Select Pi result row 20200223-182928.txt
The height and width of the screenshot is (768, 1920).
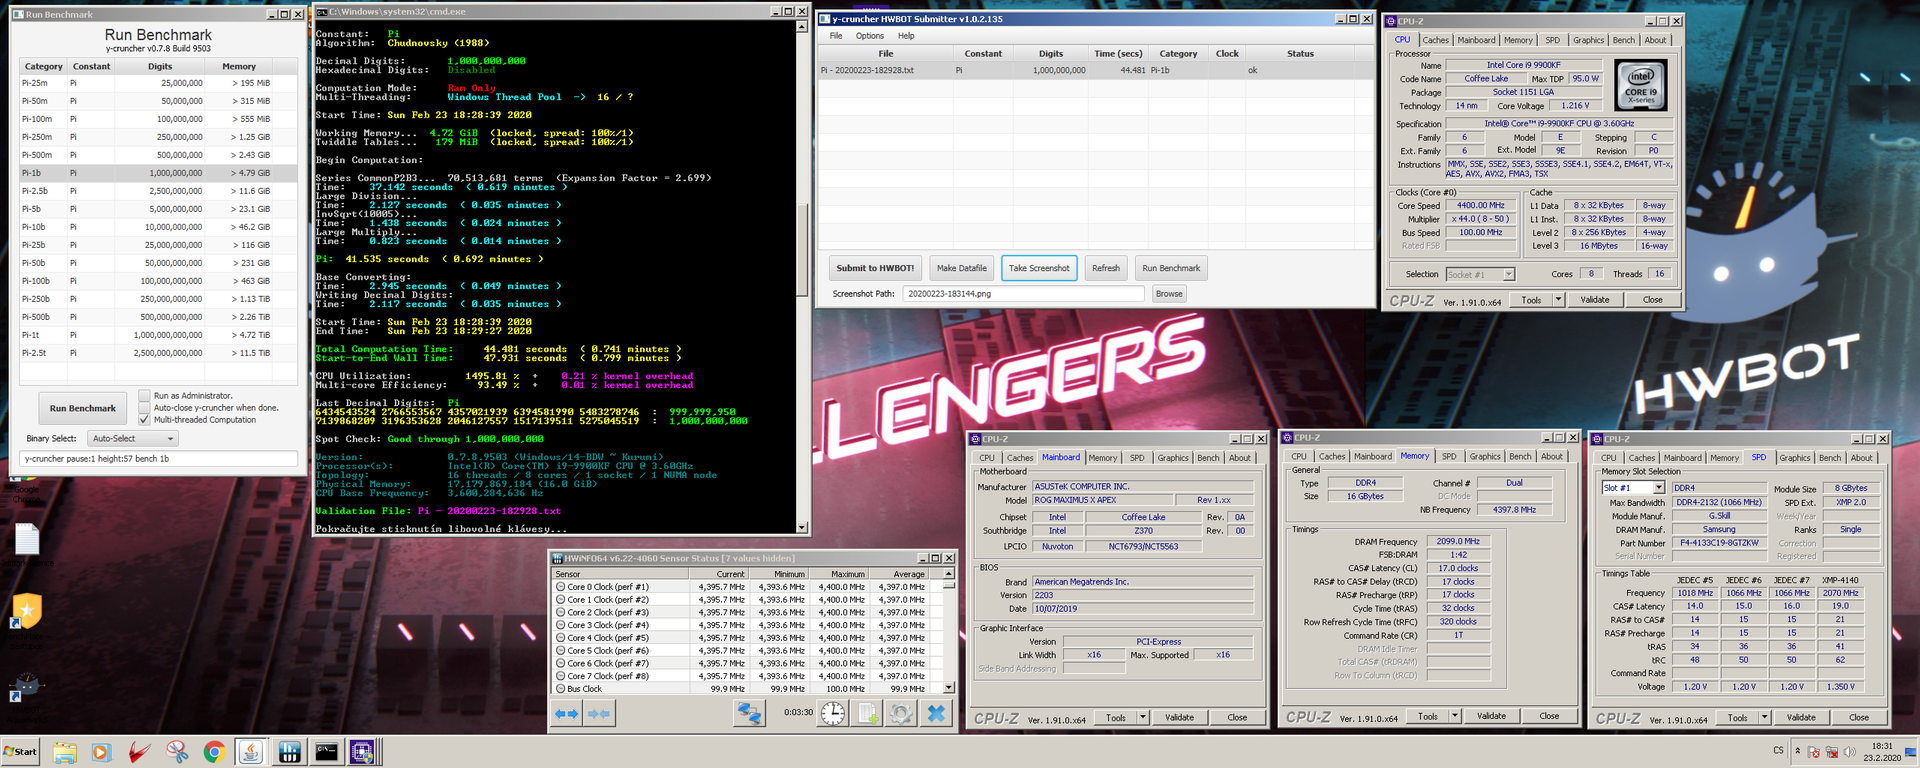[1095, 70]
